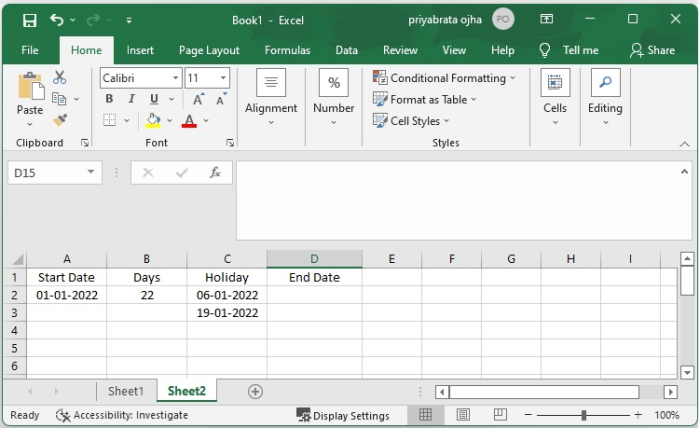Apply the yellow Fill Color
This screenshot has height=428, width=700.
coord(153,120)
